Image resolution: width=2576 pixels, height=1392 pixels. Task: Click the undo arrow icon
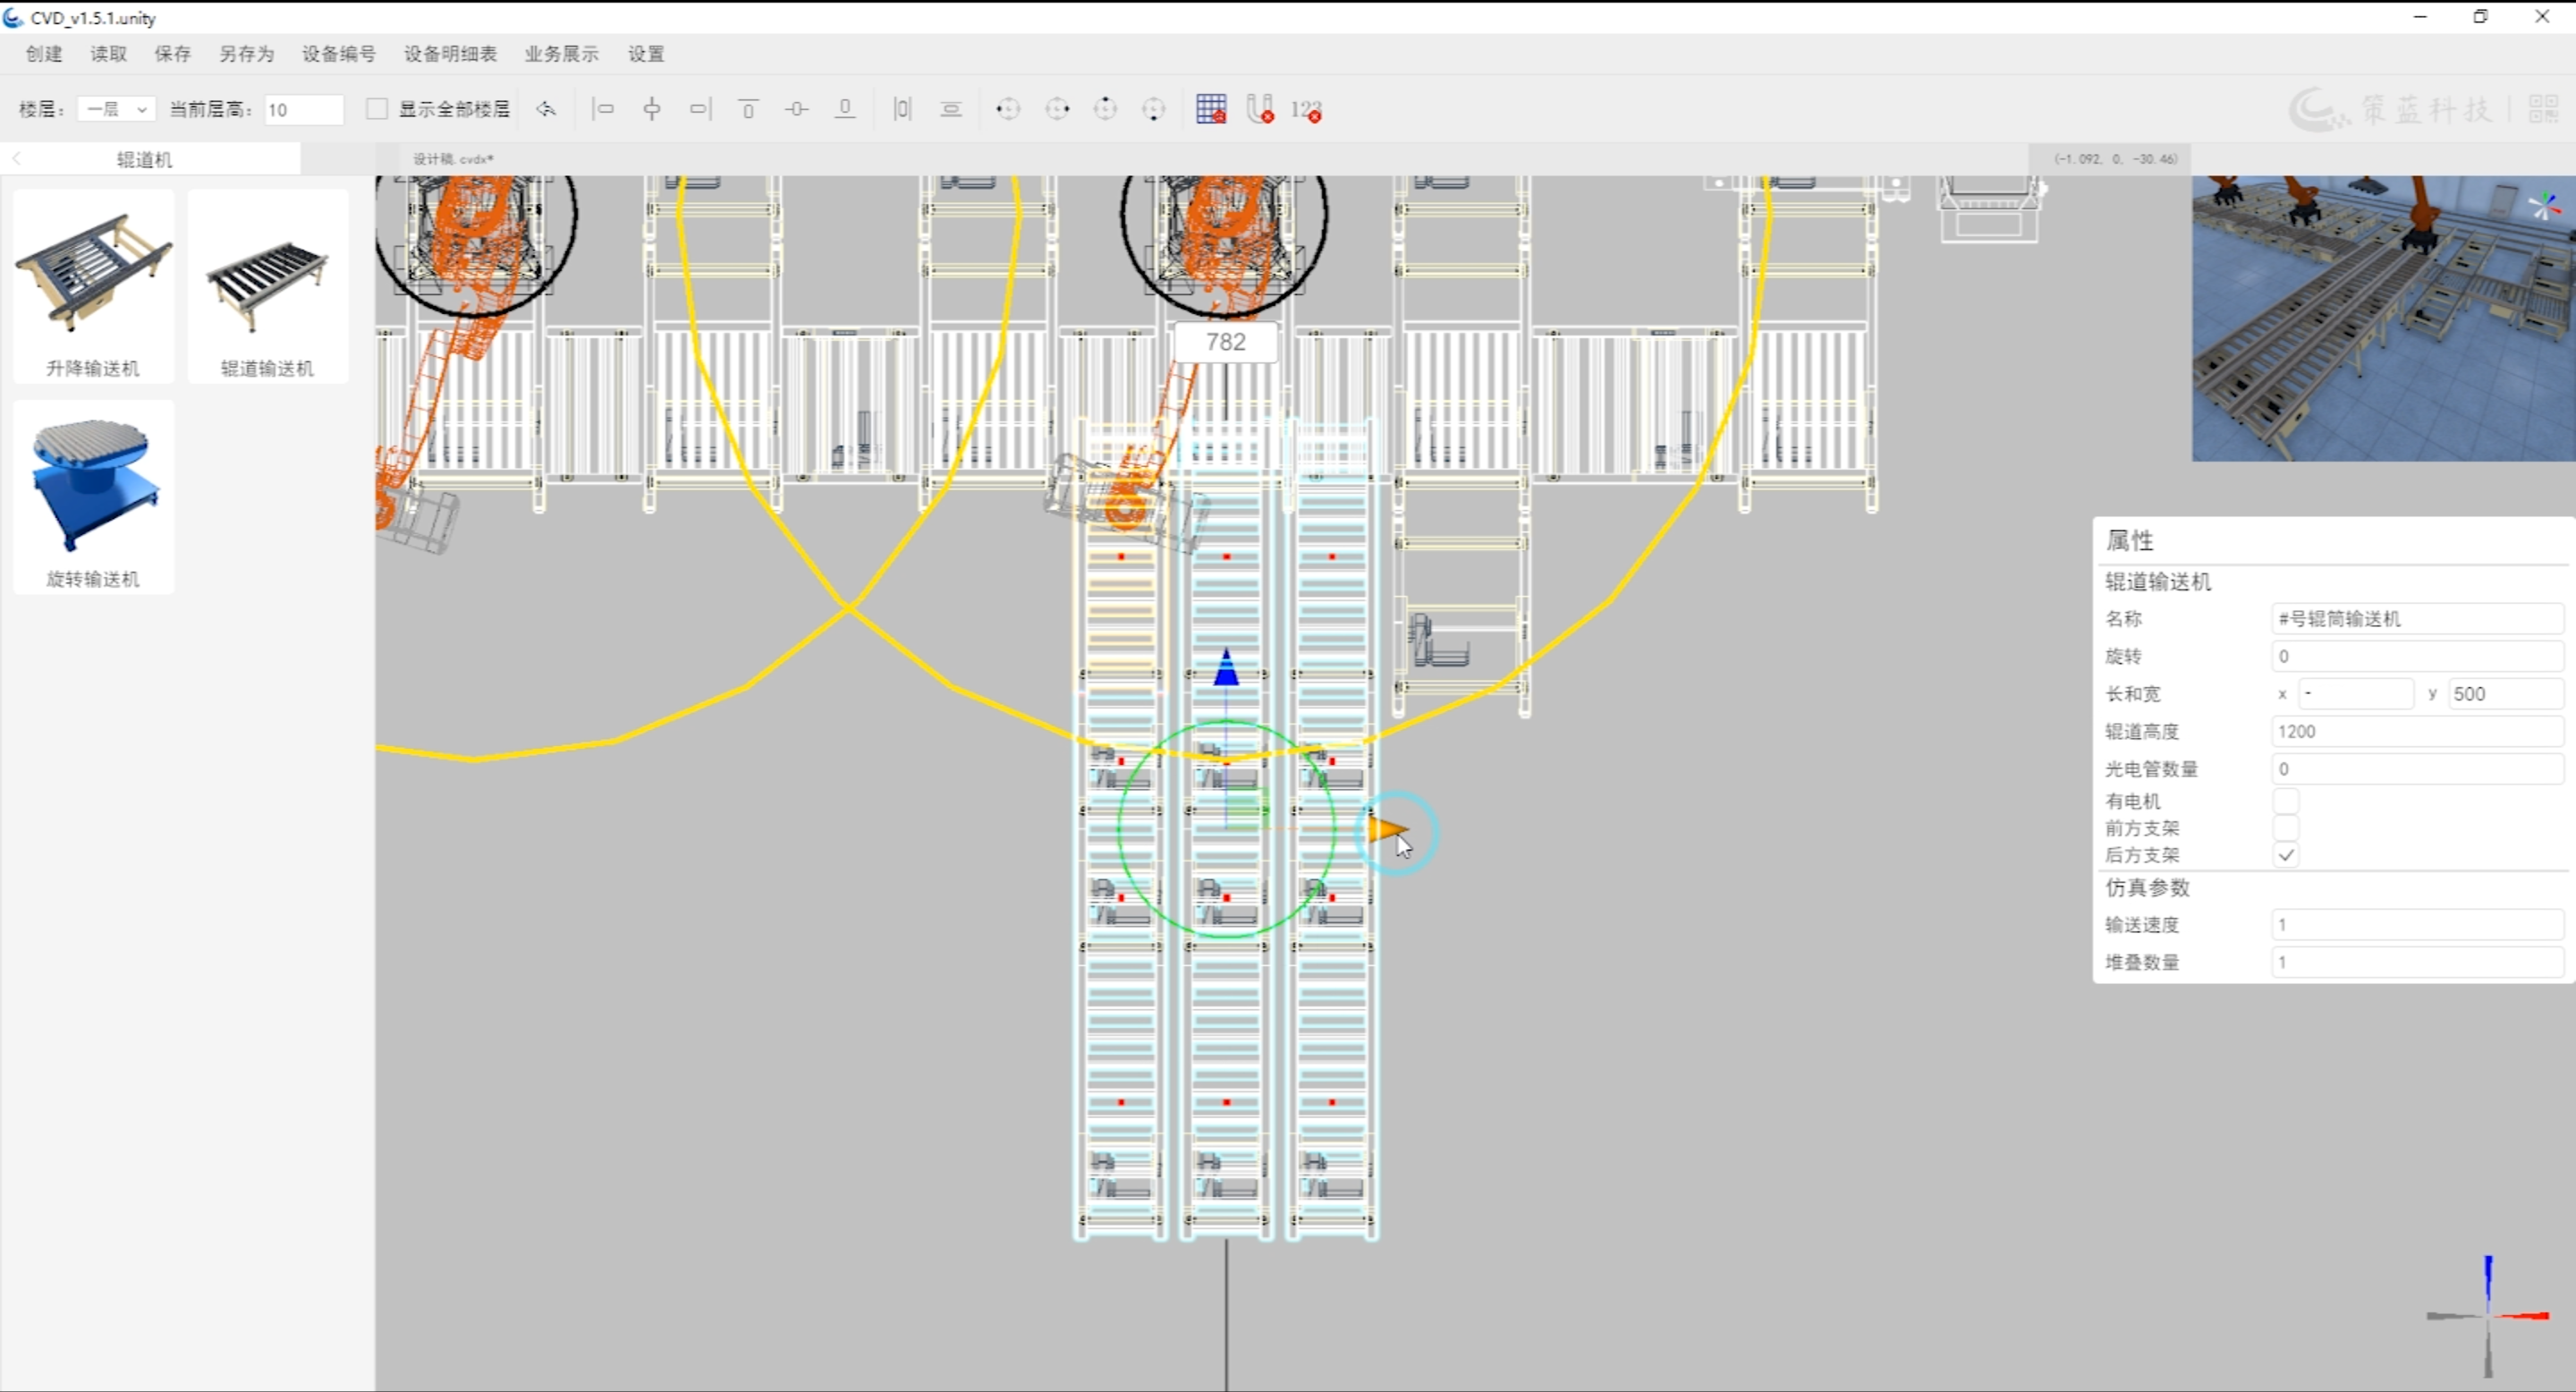click(546, 109)
